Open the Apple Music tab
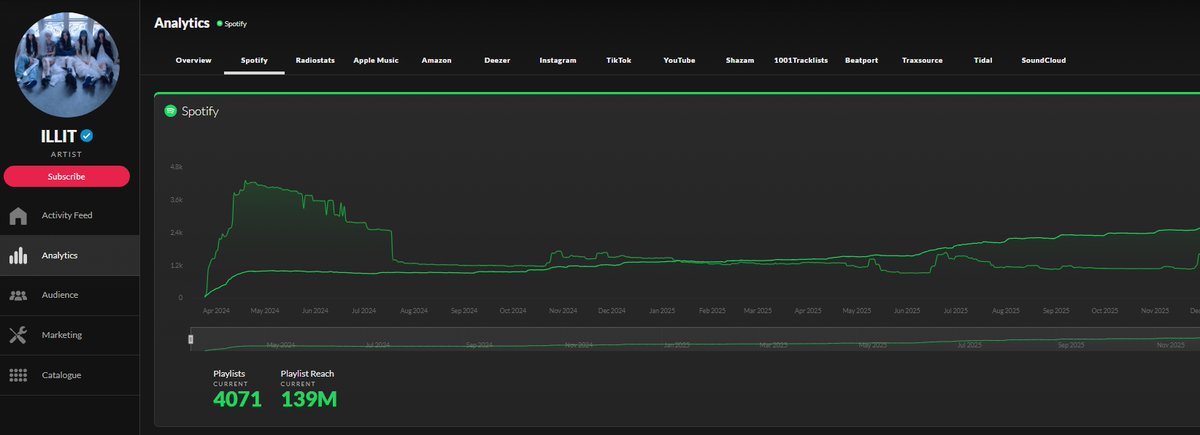The height and width of the screenshot is (435, 1200). [376, 60]
